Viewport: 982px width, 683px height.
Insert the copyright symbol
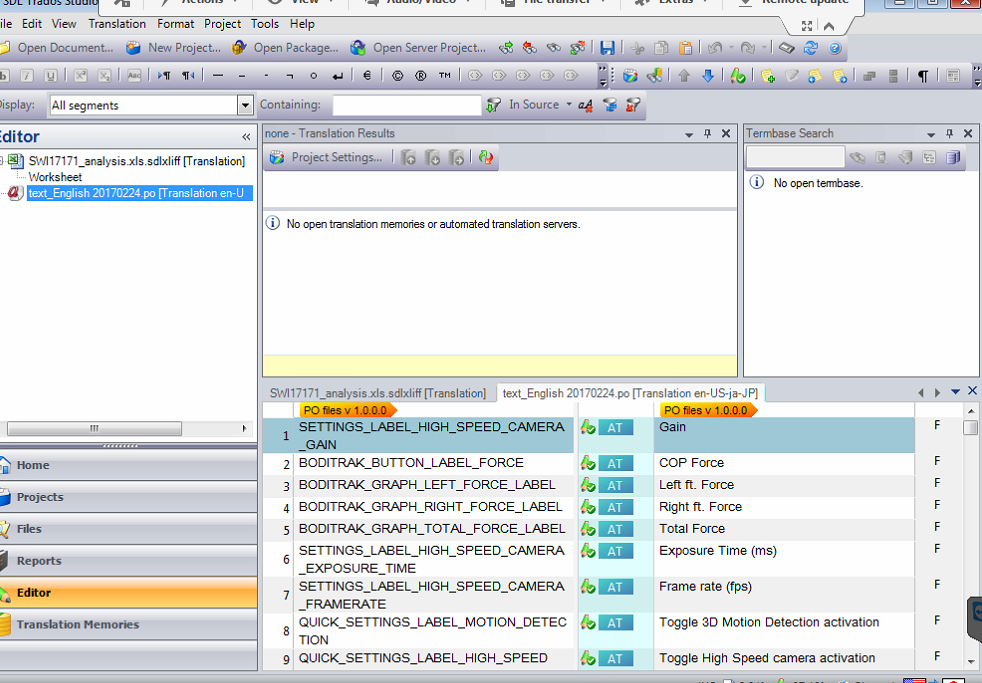(397, 76)
